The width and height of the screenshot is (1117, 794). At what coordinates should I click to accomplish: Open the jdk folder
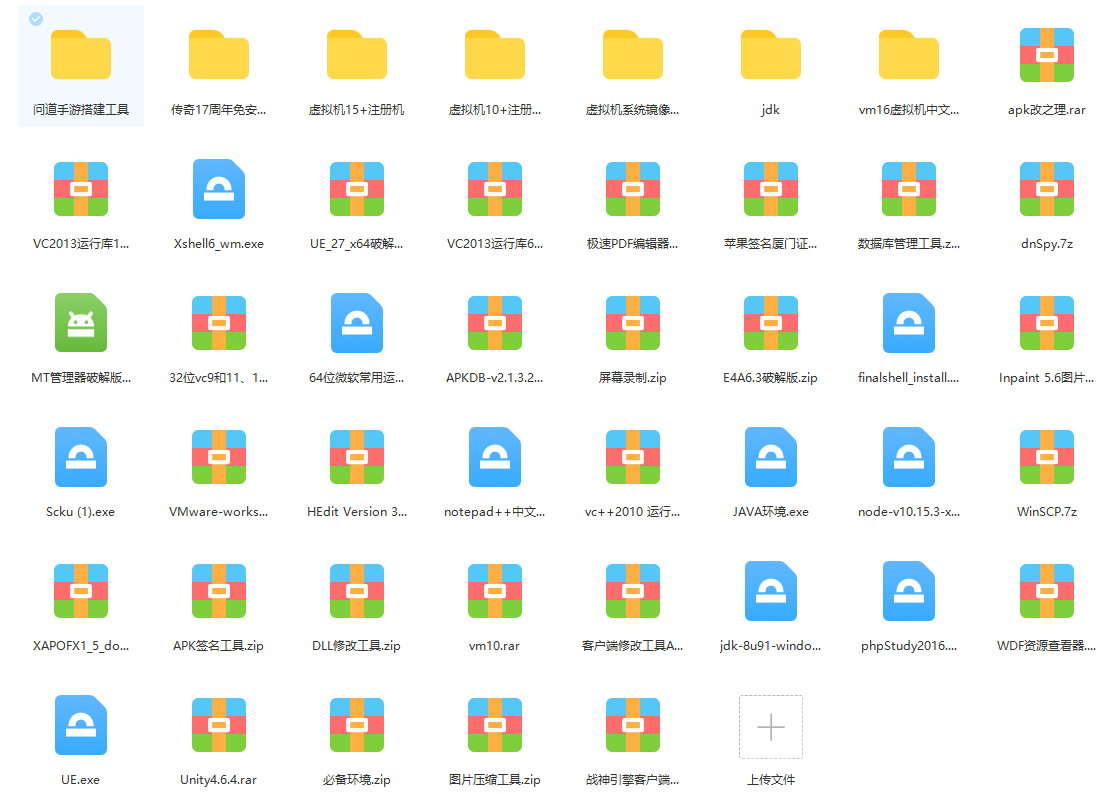pyautogui.click(x=771, y=55)
